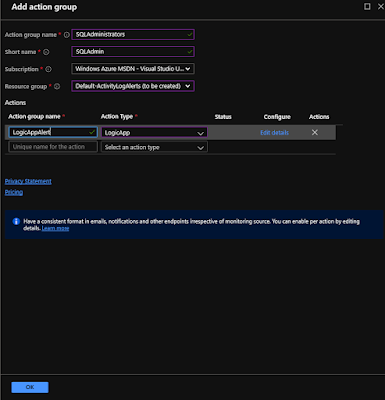
Task: Open the Resource group dropdown
Action: coord(133,86)
